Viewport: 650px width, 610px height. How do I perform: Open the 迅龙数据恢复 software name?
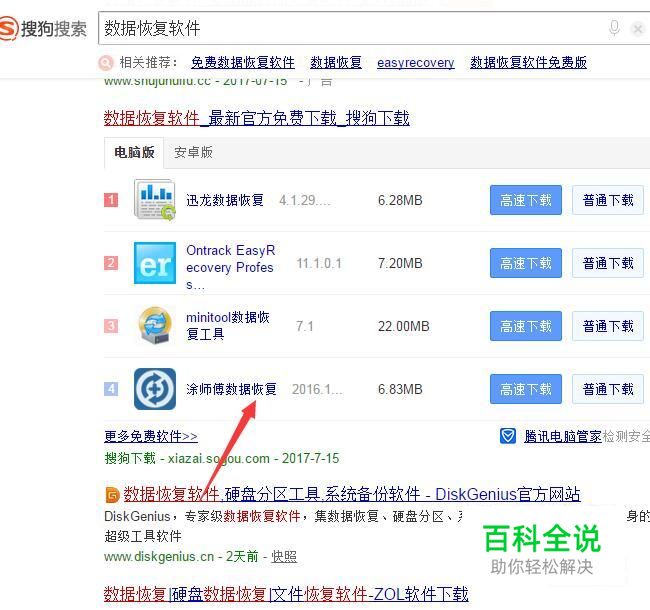[225, 200]
